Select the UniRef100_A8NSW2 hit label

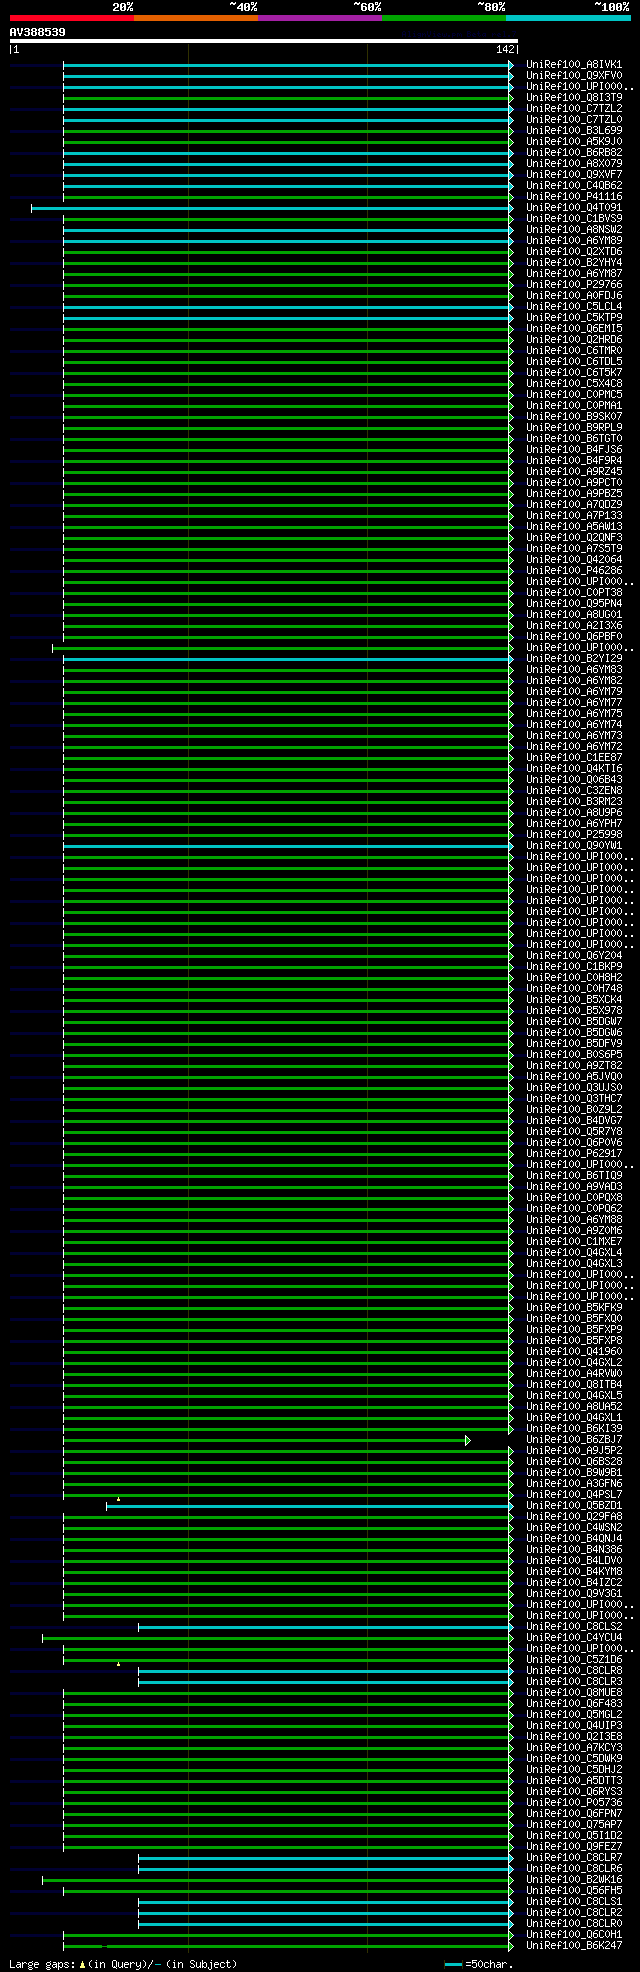pyautogui.click(x=574, y=229)
